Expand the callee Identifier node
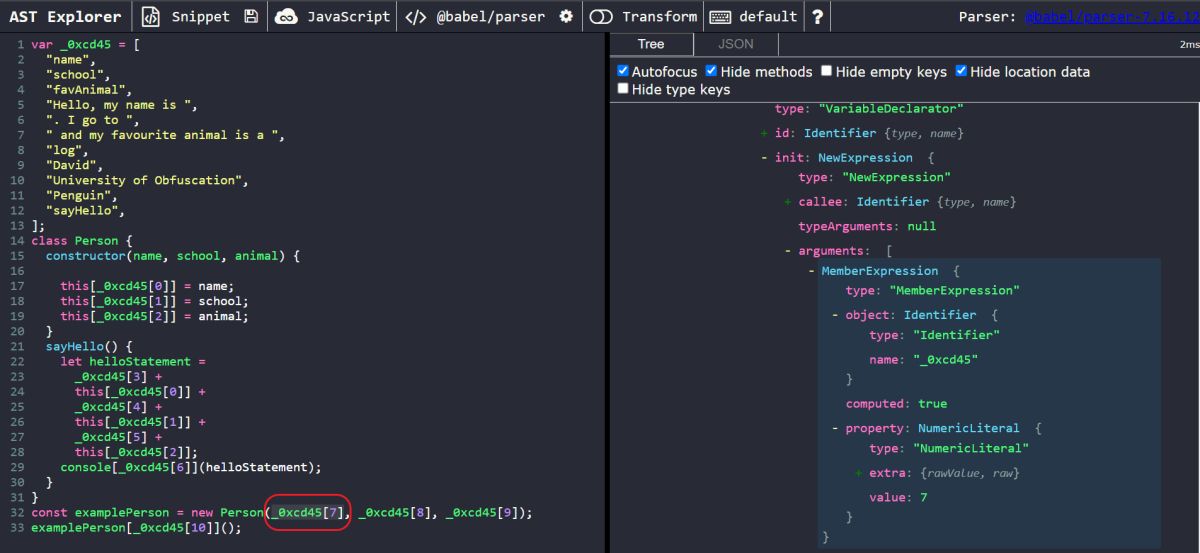 click(x=788, y=202)
